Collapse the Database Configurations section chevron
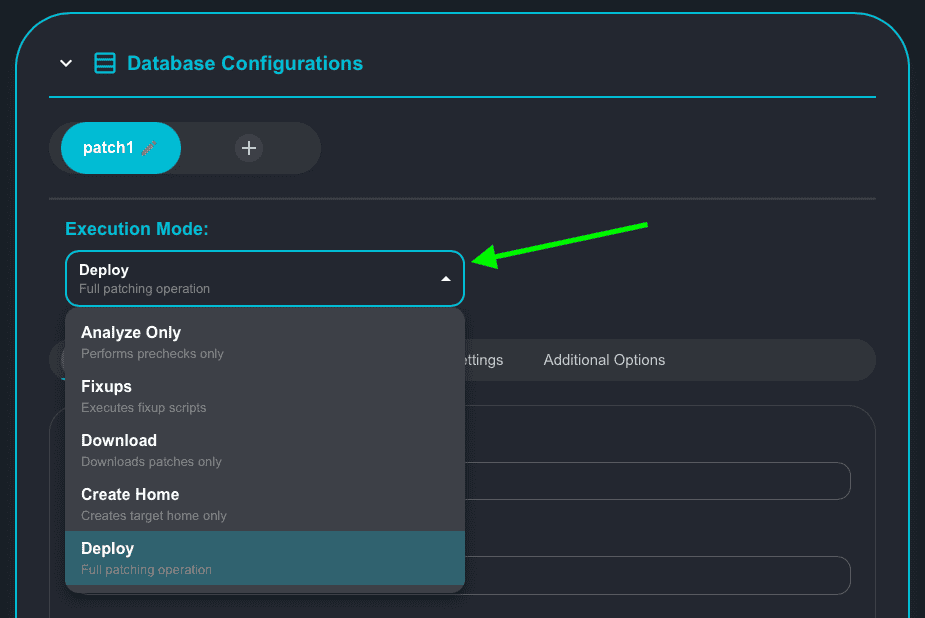Screen dimensions: 925x618 click(x=66, y=63)
